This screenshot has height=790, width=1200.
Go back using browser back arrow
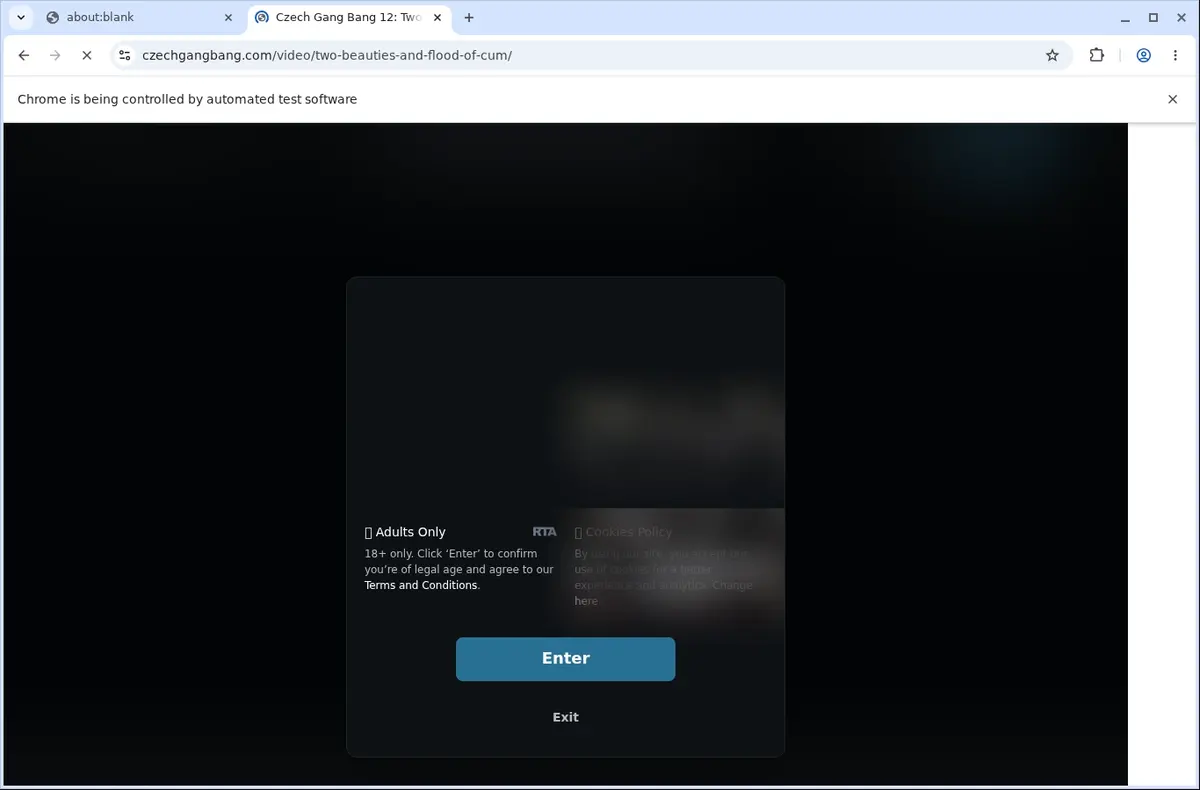pos(24,56)
